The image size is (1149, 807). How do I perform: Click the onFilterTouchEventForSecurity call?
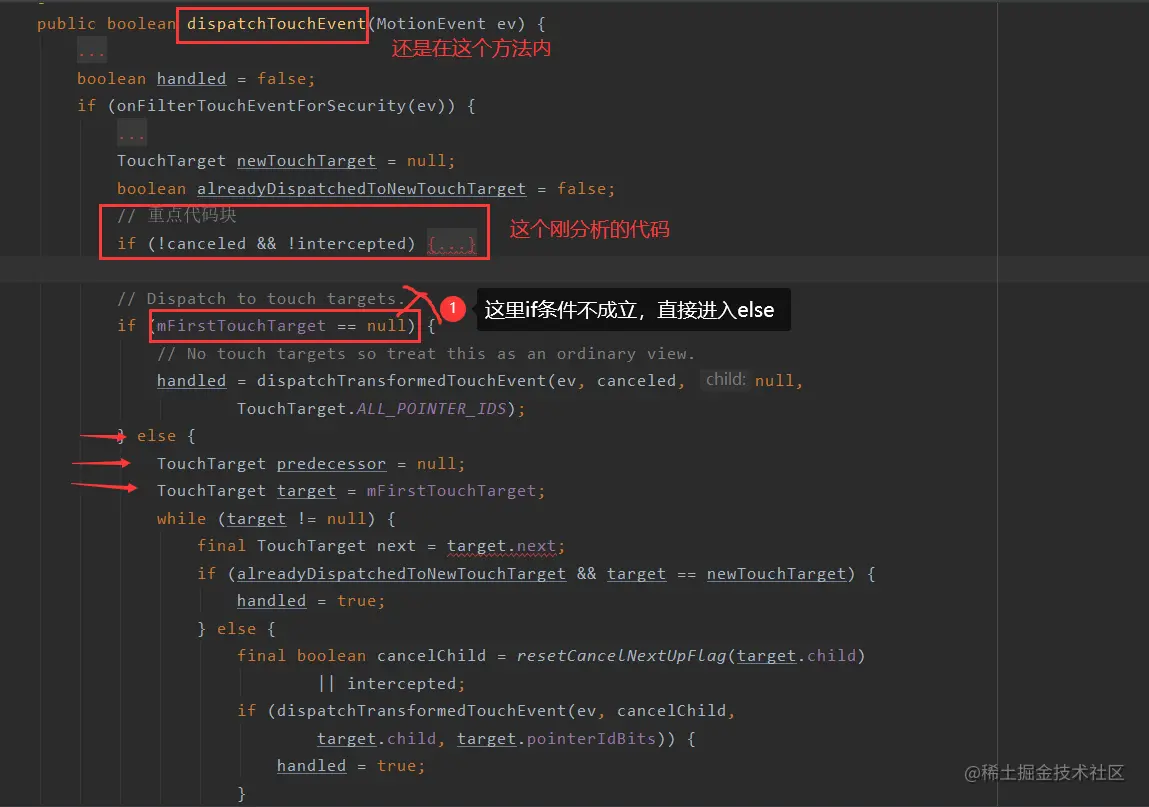tap(261, 106)
